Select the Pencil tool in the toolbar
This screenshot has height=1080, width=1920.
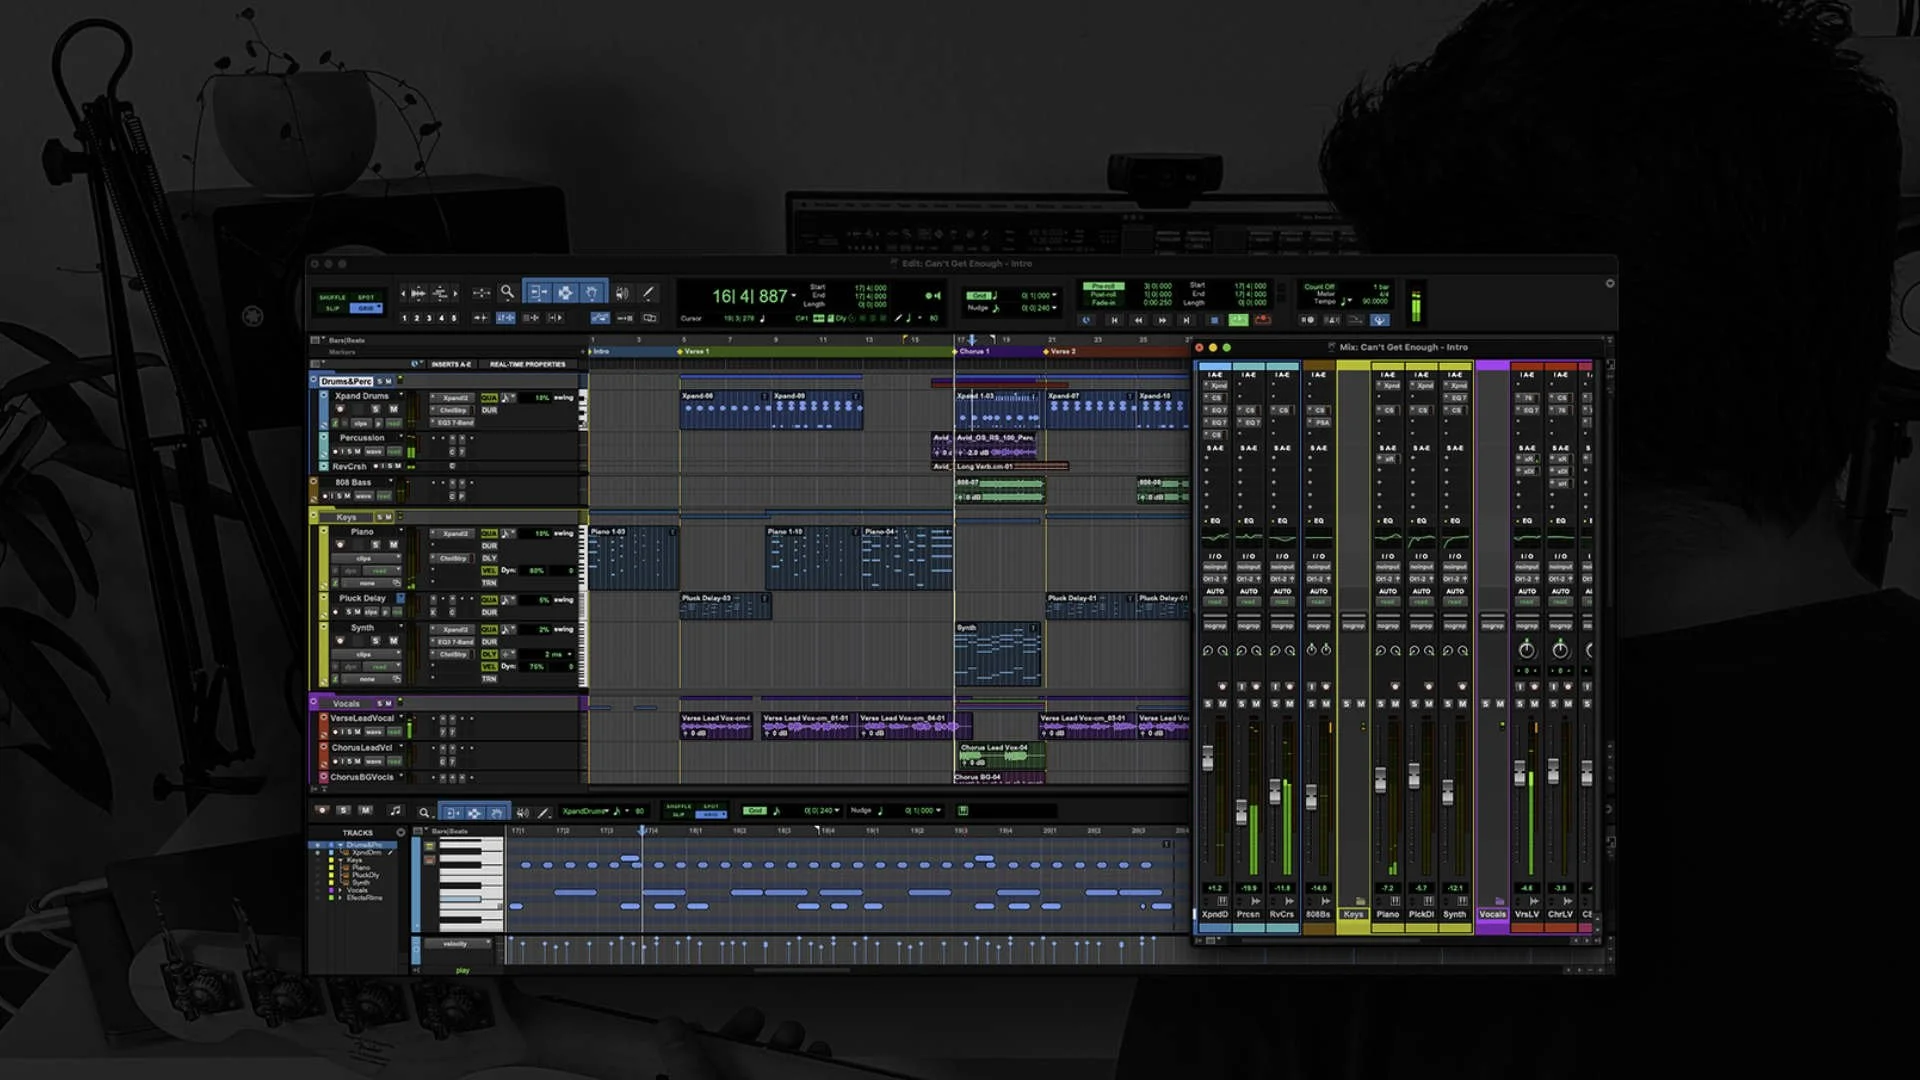coord(648,293)
